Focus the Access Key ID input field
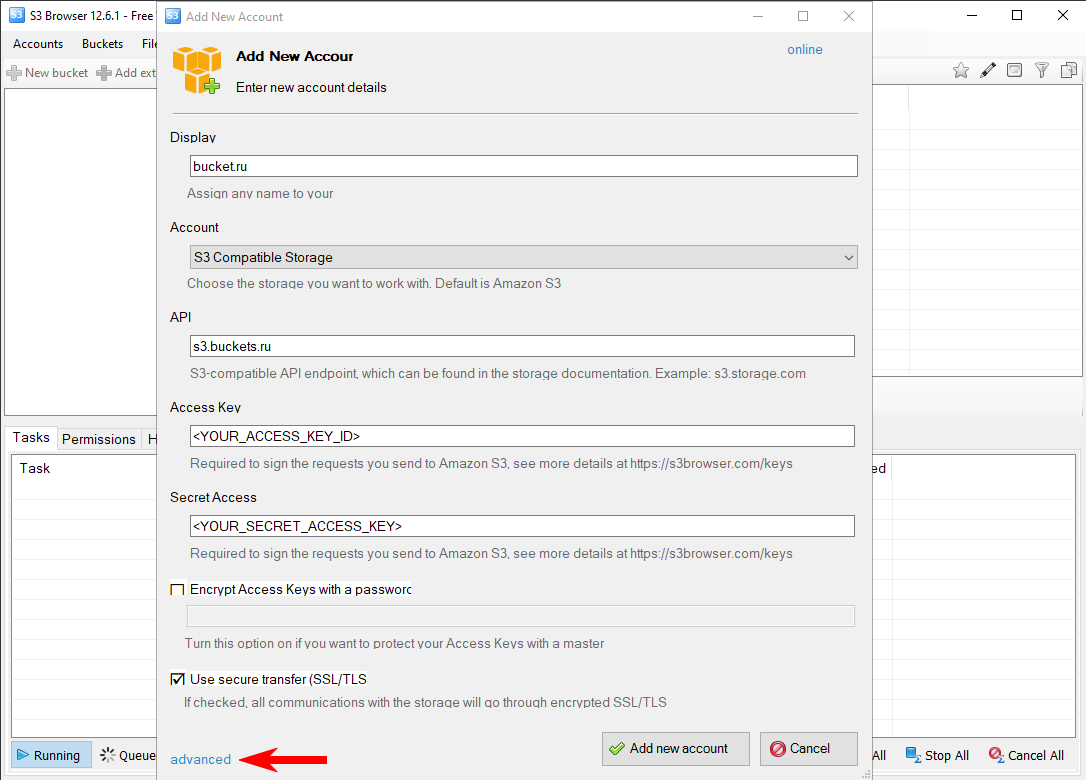Image resolution: width=1086 pixels, height=780 pixels. click(522, 436)
